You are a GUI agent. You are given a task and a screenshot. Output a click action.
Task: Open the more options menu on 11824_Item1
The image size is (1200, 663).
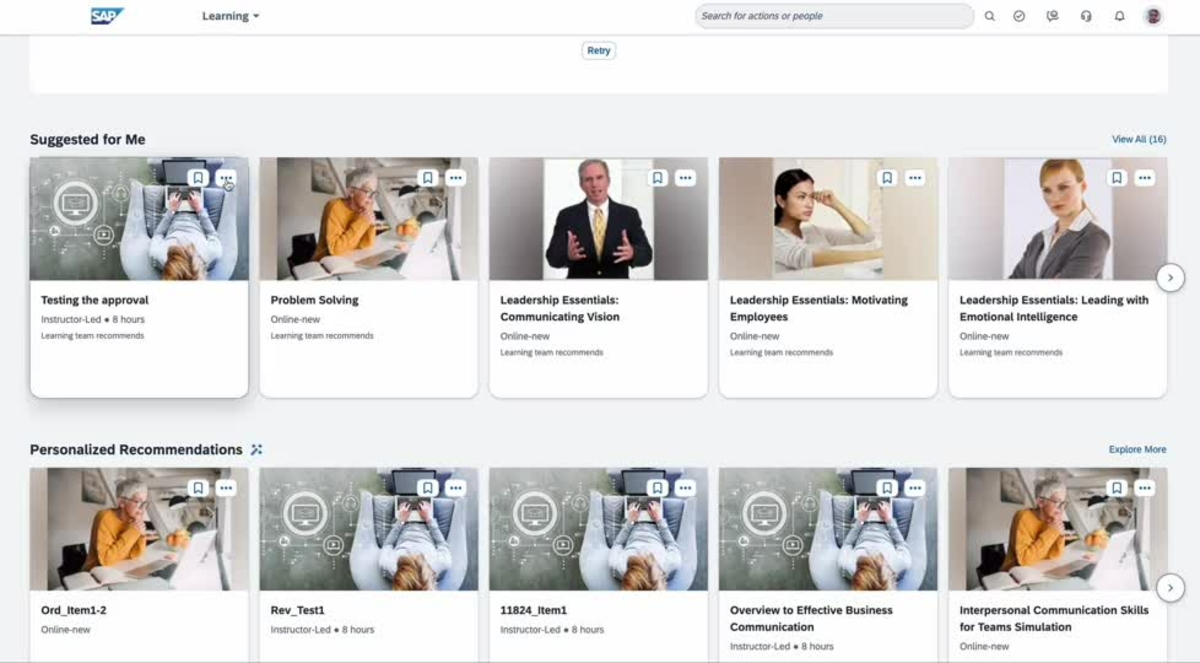(x=686, y=488)
